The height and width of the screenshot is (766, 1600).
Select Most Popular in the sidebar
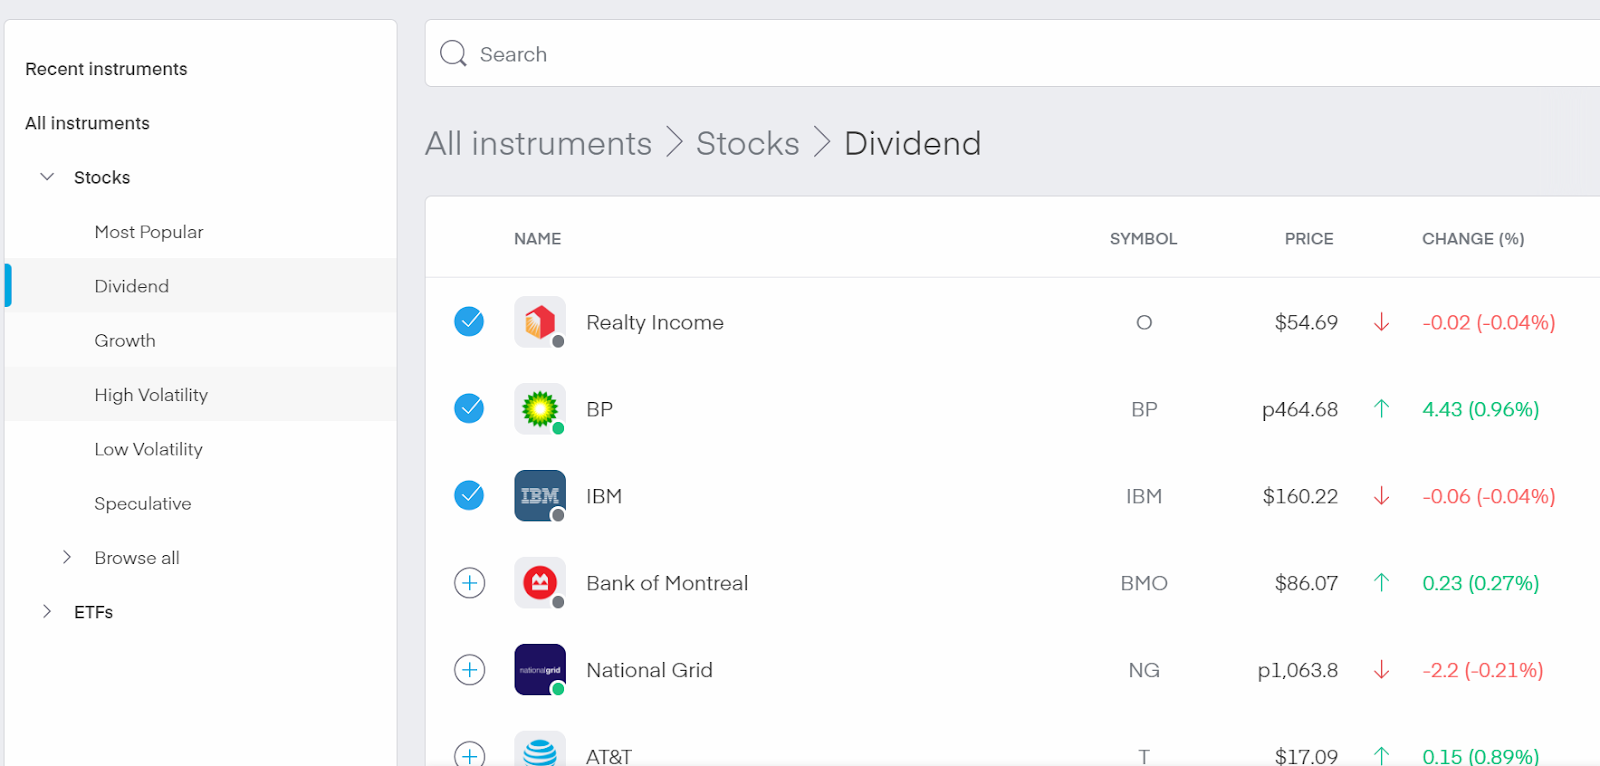149,232
